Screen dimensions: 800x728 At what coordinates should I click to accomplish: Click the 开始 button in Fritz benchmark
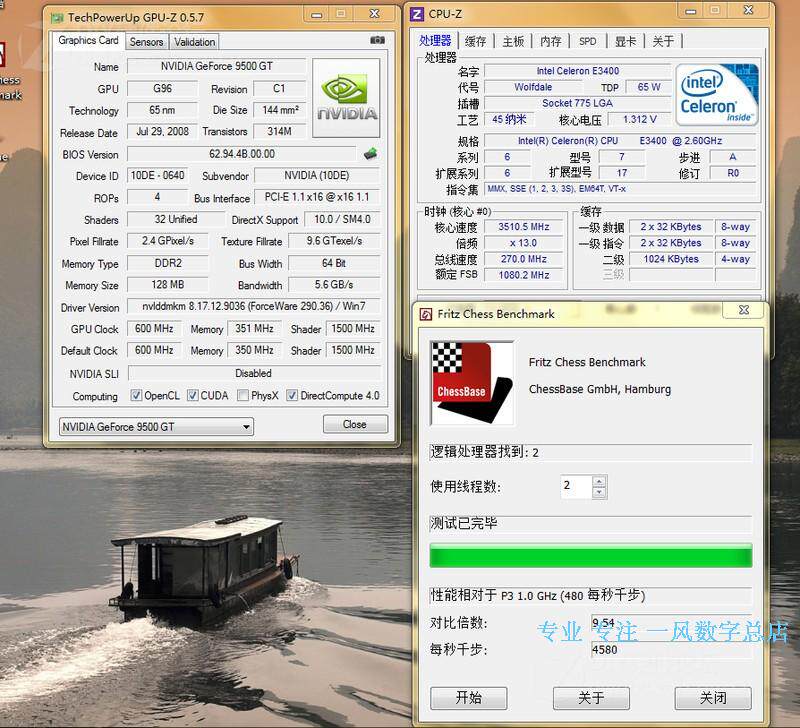[468, 697]
